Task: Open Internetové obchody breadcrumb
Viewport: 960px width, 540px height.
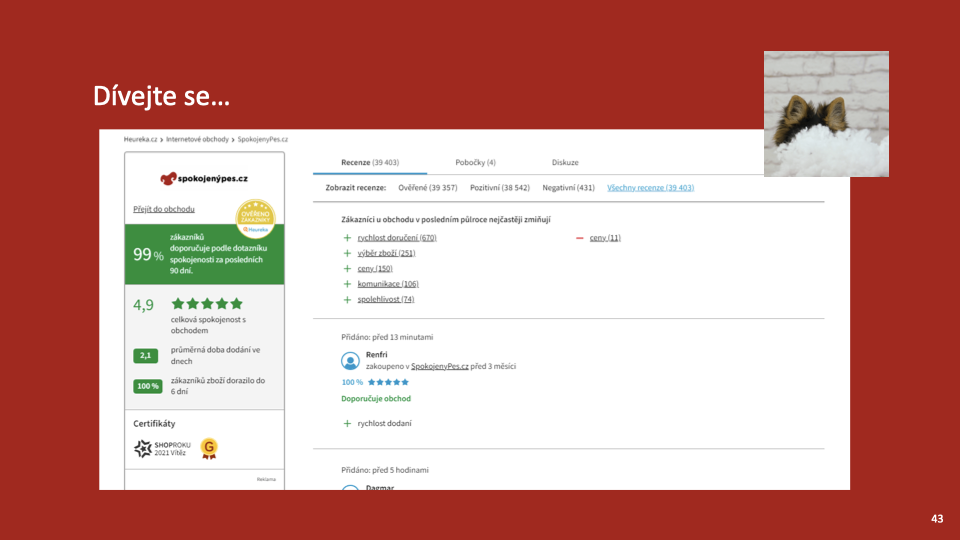Action: (197, 140)
